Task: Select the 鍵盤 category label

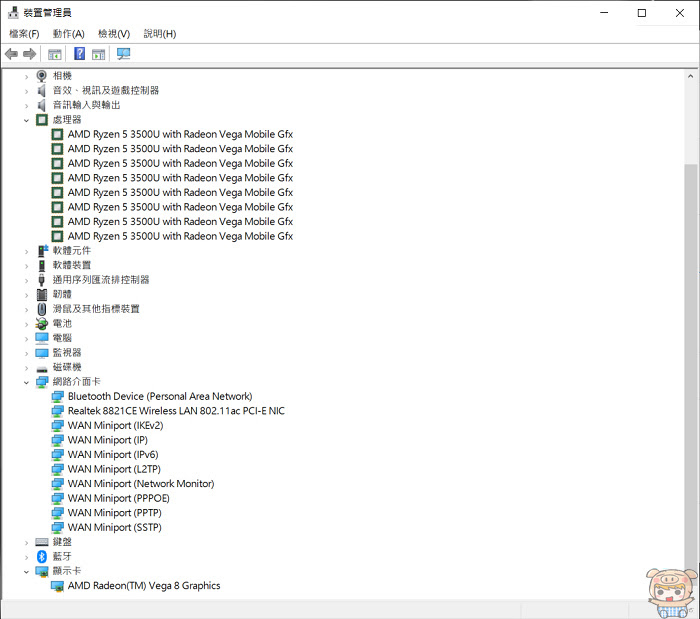Action: pyautogui.click(x=62, y=542)
